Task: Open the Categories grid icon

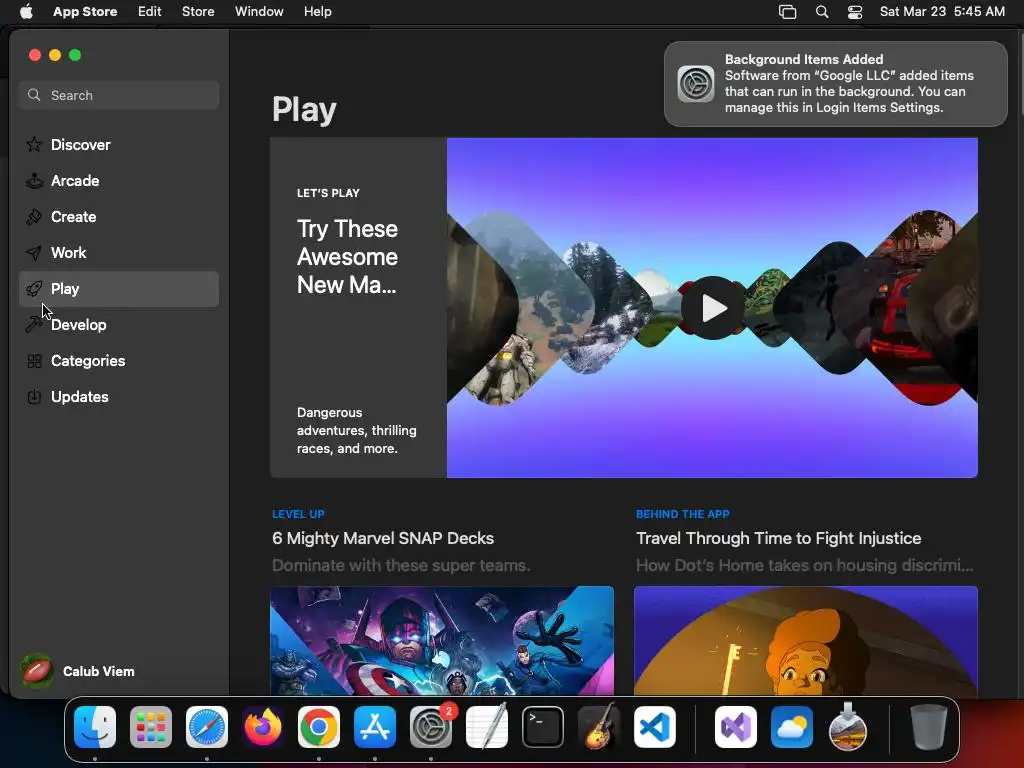Action: point(34,360)
